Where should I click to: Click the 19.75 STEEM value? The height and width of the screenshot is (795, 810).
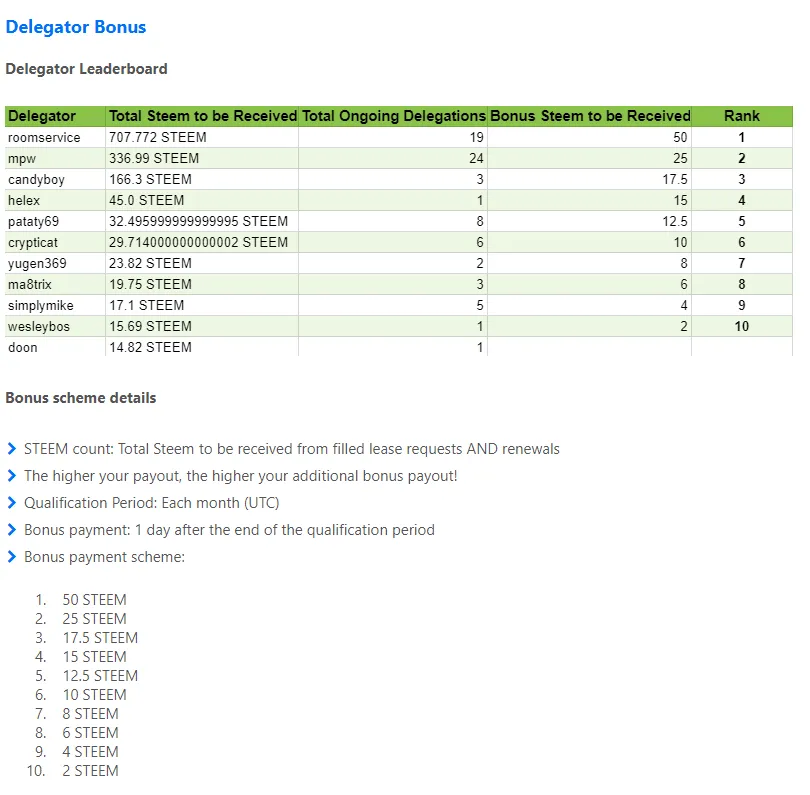click(150, 285)
